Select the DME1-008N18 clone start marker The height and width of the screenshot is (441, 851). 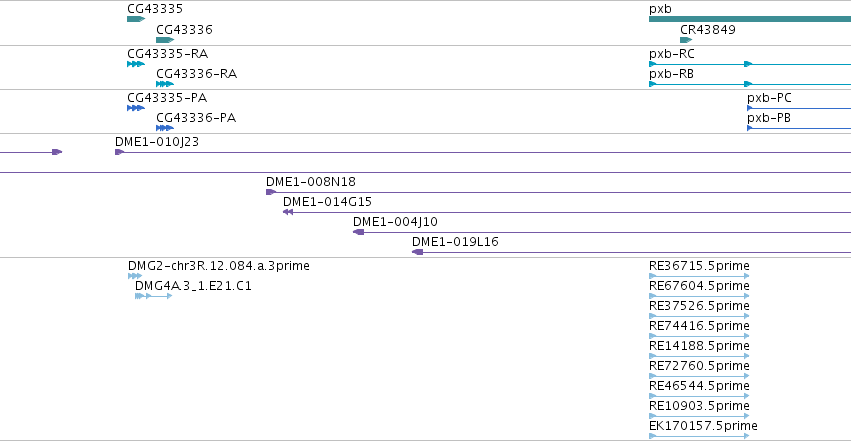[x=271, y=192]
